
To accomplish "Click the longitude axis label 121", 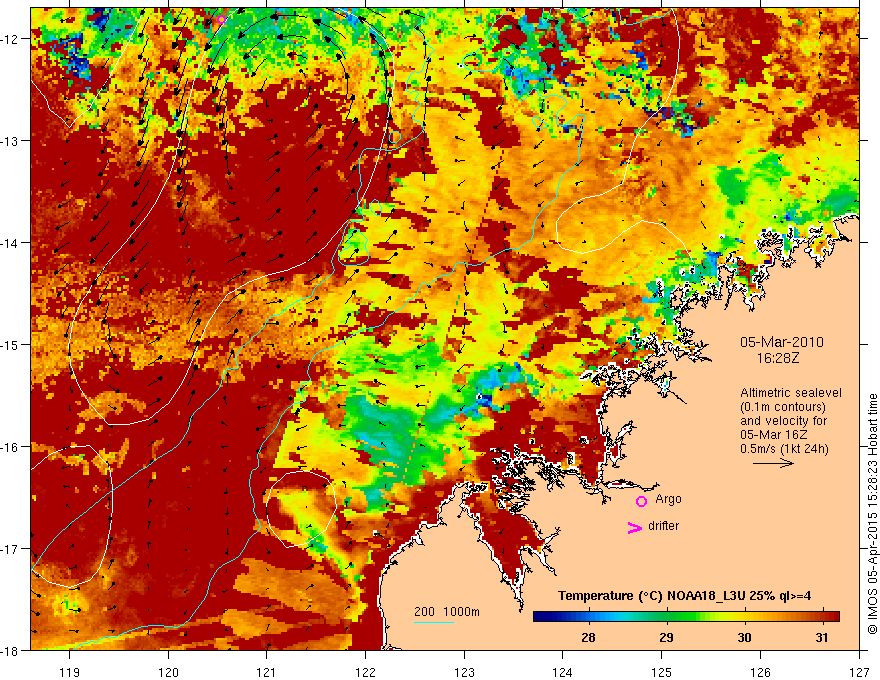I will coord(267,672).
